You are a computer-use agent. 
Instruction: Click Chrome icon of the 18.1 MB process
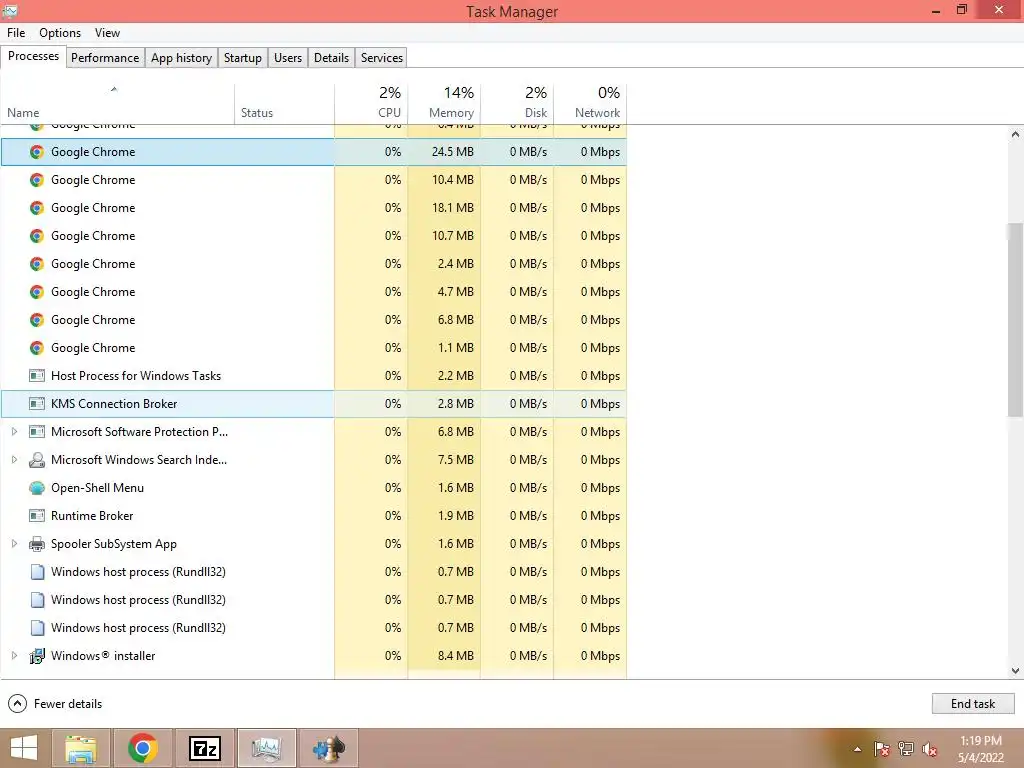[x=37, y=208]
